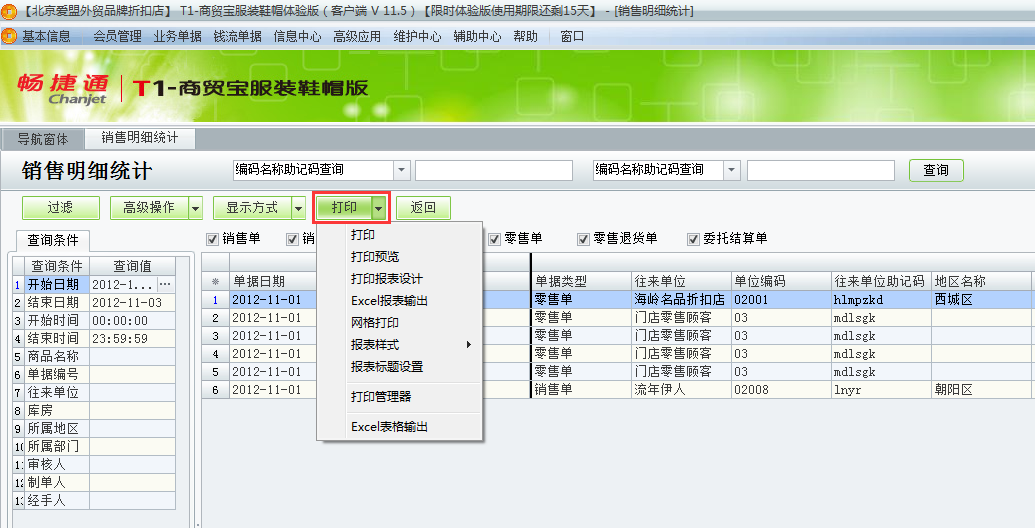Choose Excel报表输出 menu entry
The height and width of the screenshot is (528, 1035).
pyautogui.click(x=399, y=301)
